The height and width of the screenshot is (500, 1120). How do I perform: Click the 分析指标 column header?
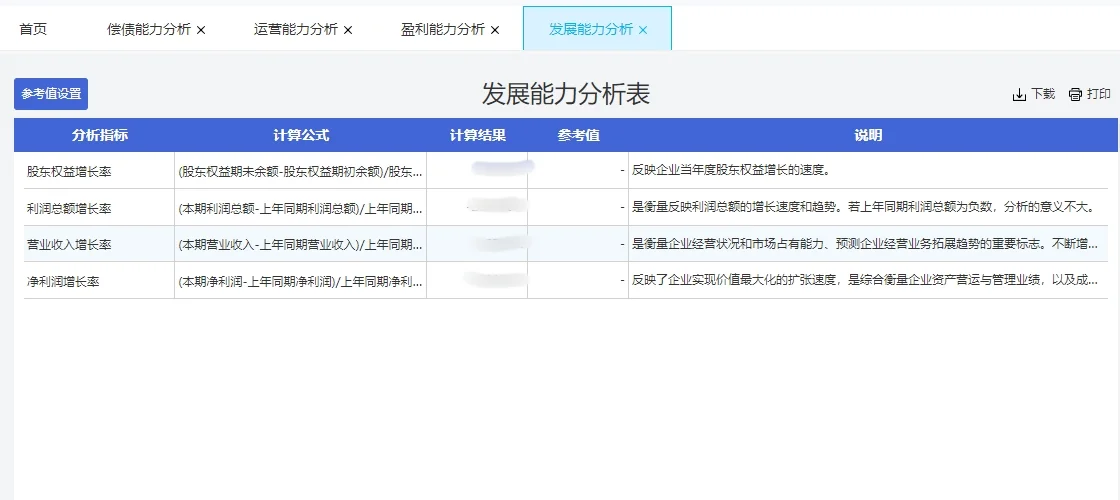99,135
